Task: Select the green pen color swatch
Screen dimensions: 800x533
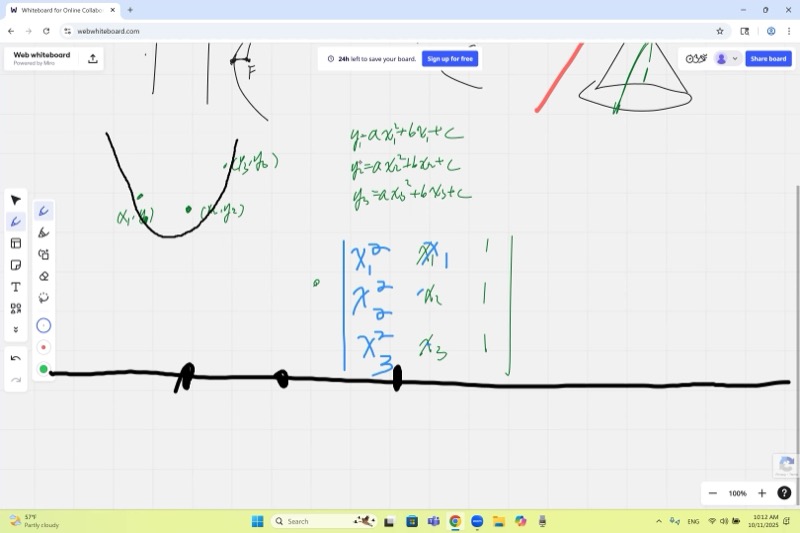Action: coord(43,369)
